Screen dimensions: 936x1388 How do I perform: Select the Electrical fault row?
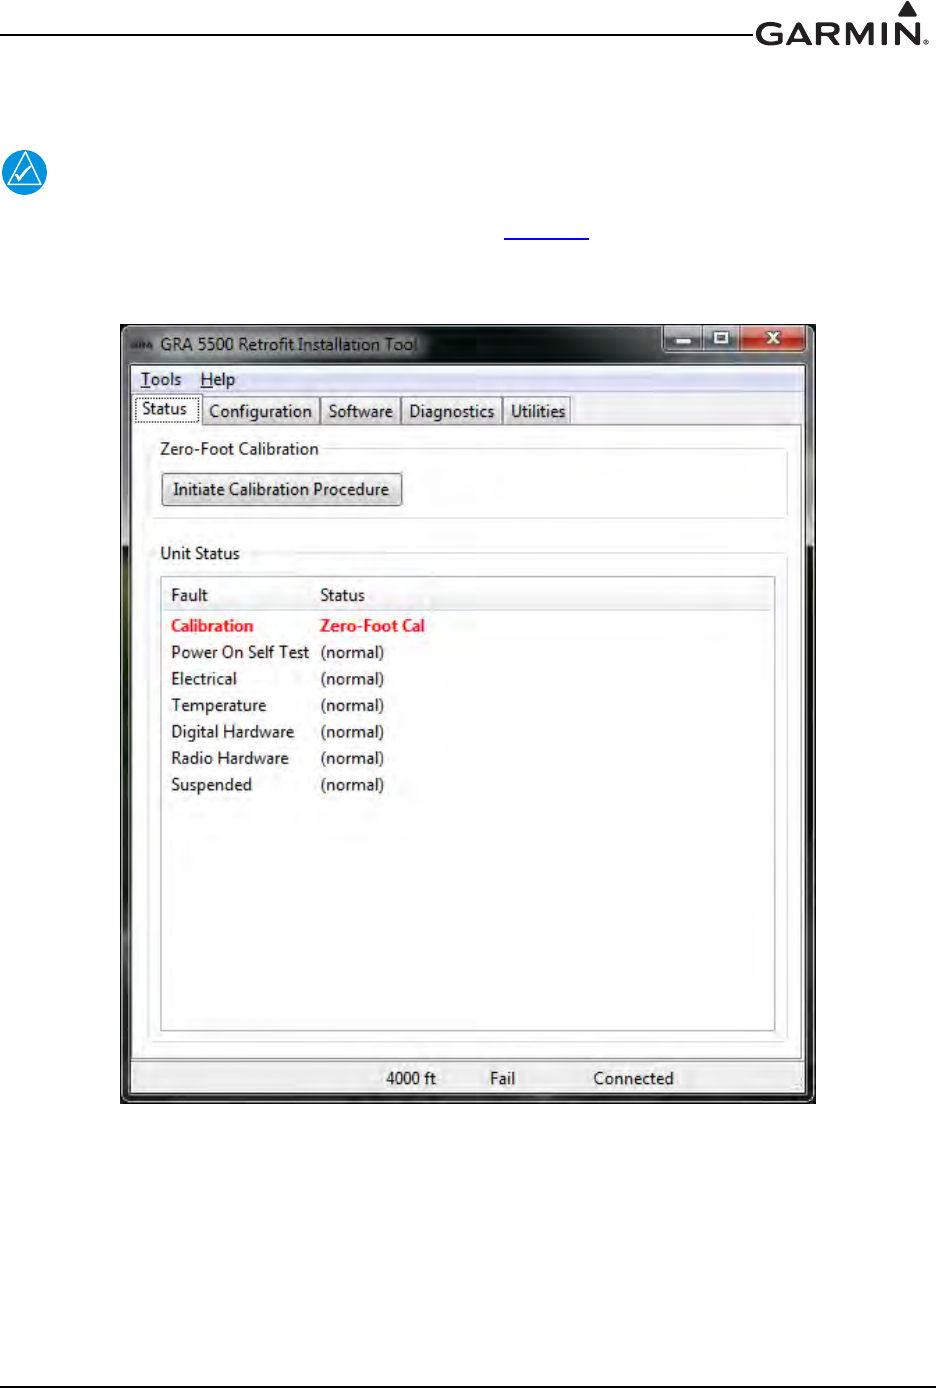click(467, 679)
